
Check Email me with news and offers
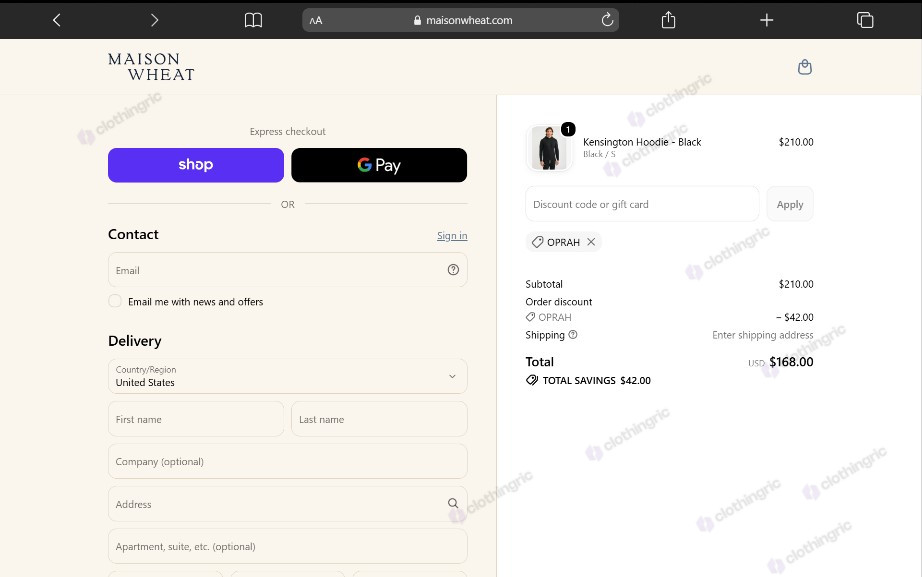(x=115, y=301)
